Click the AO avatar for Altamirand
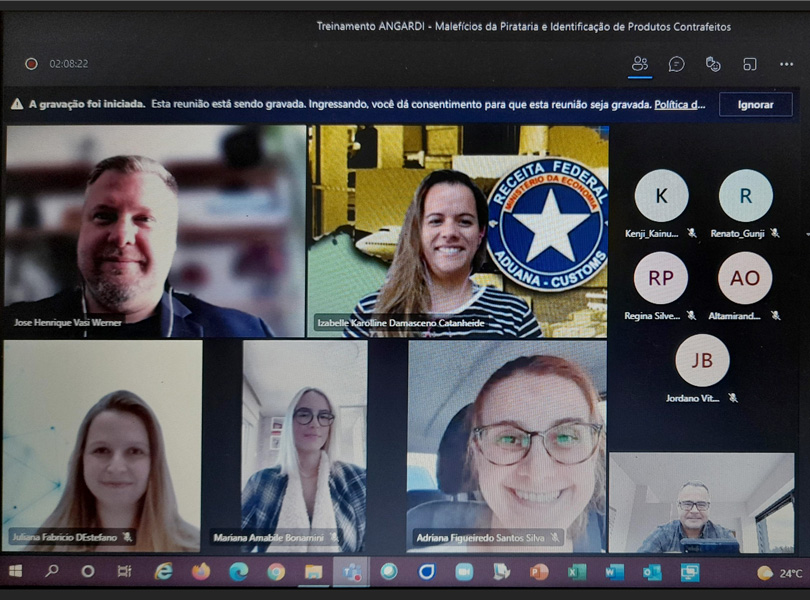Viewport: 810px width, 600px height. (x=745, y=278)
